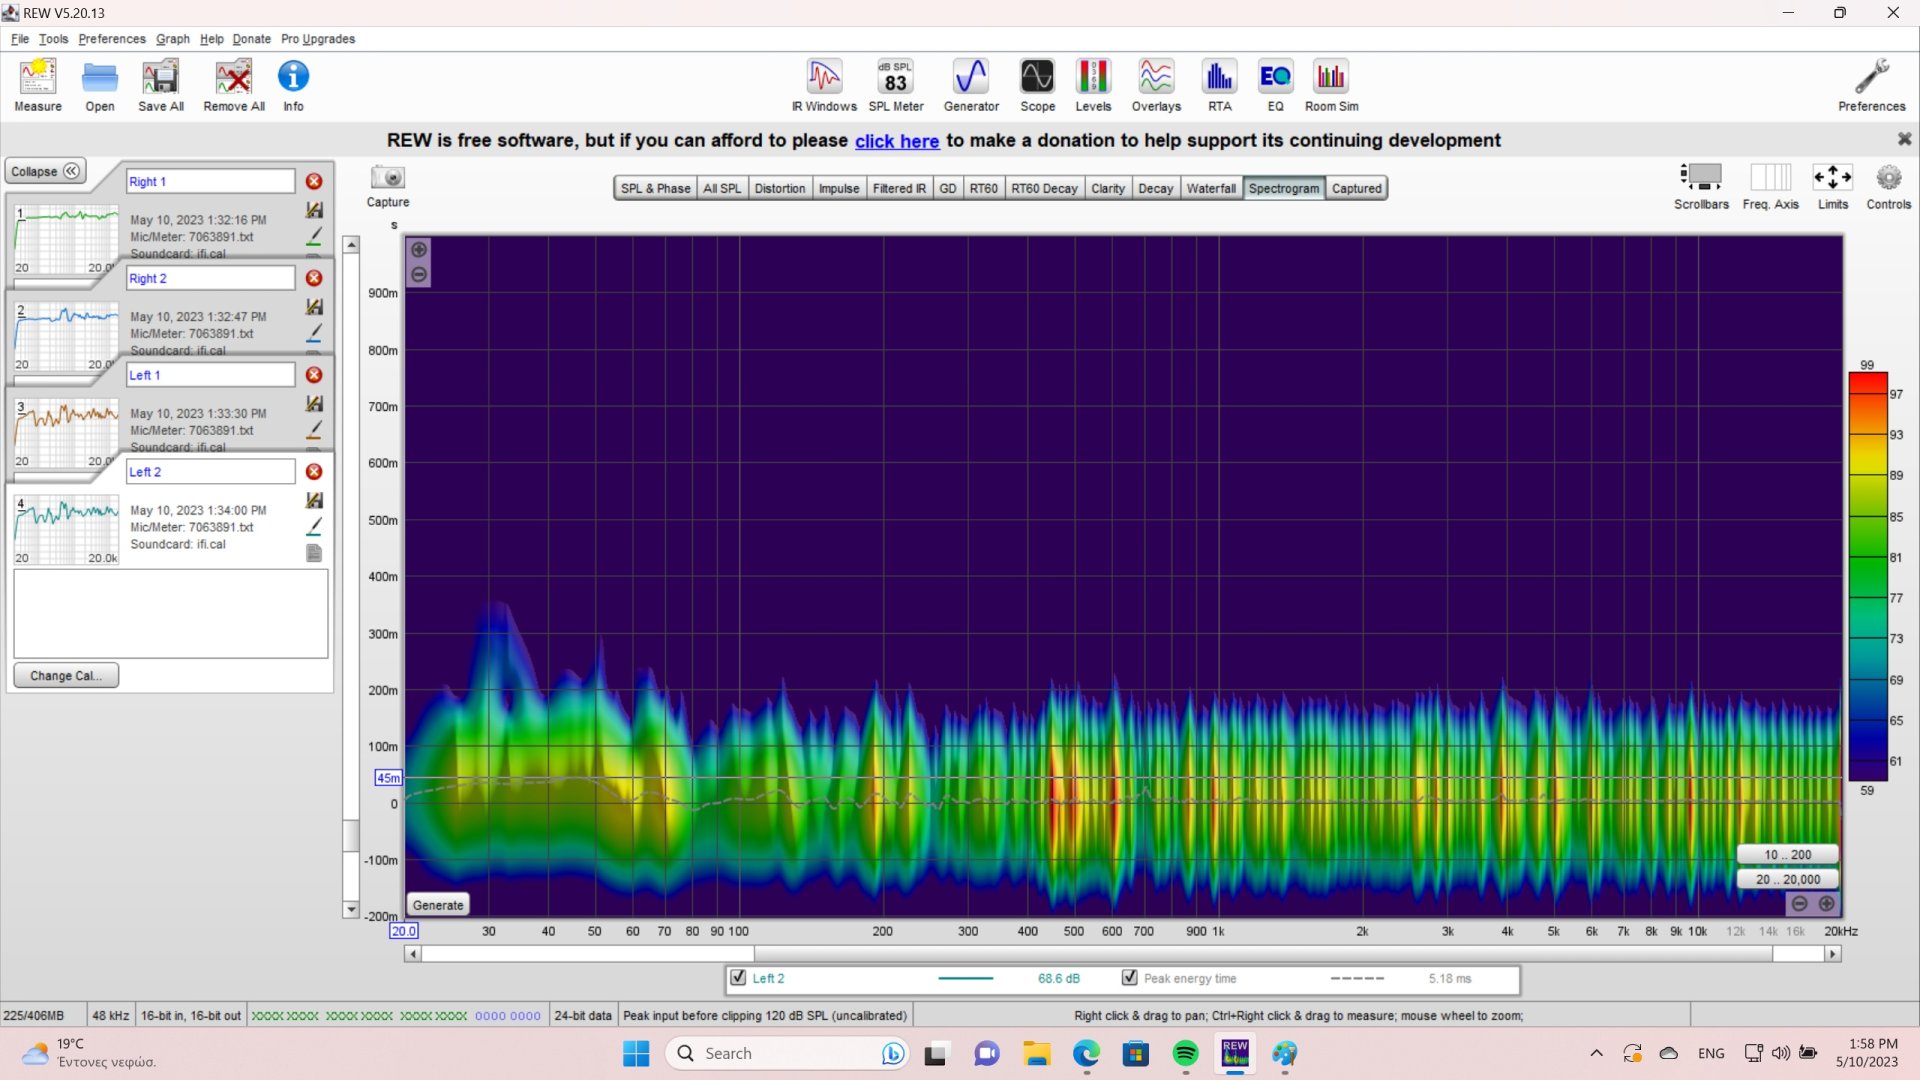Screen dimensions: 1920x1080
Task: Click the Generate spectrogram button
Action: coord(438,905)
